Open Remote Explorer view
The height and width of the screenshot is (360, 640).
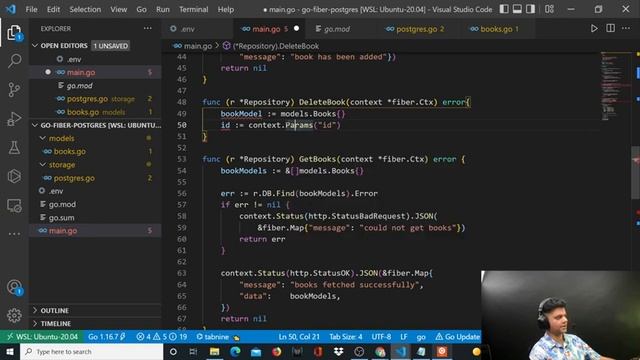[x=14, y=205]
